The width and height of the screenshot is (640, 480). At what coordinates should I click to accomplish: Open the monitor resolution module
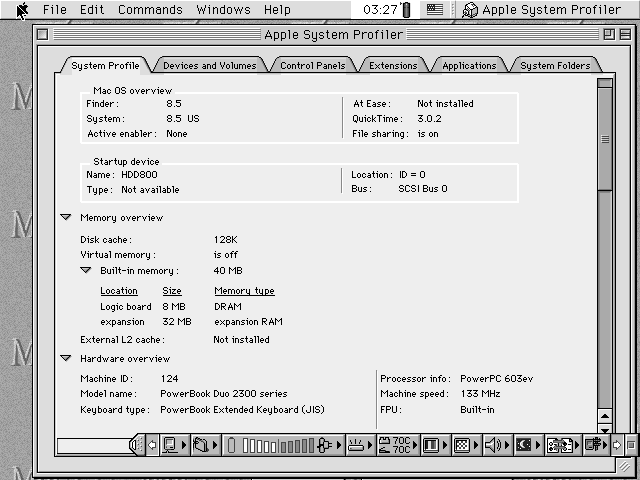point(466,445)
